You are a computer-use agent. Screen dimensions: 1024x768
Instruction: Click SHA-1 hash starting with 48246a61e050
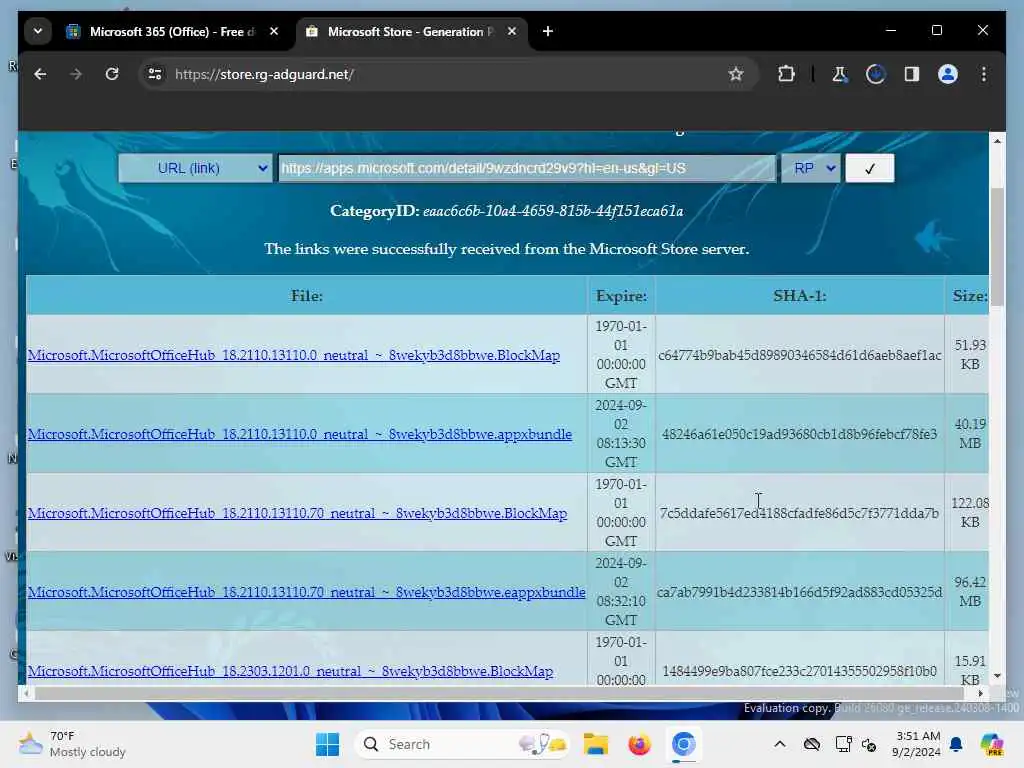[x=799, y=434]
